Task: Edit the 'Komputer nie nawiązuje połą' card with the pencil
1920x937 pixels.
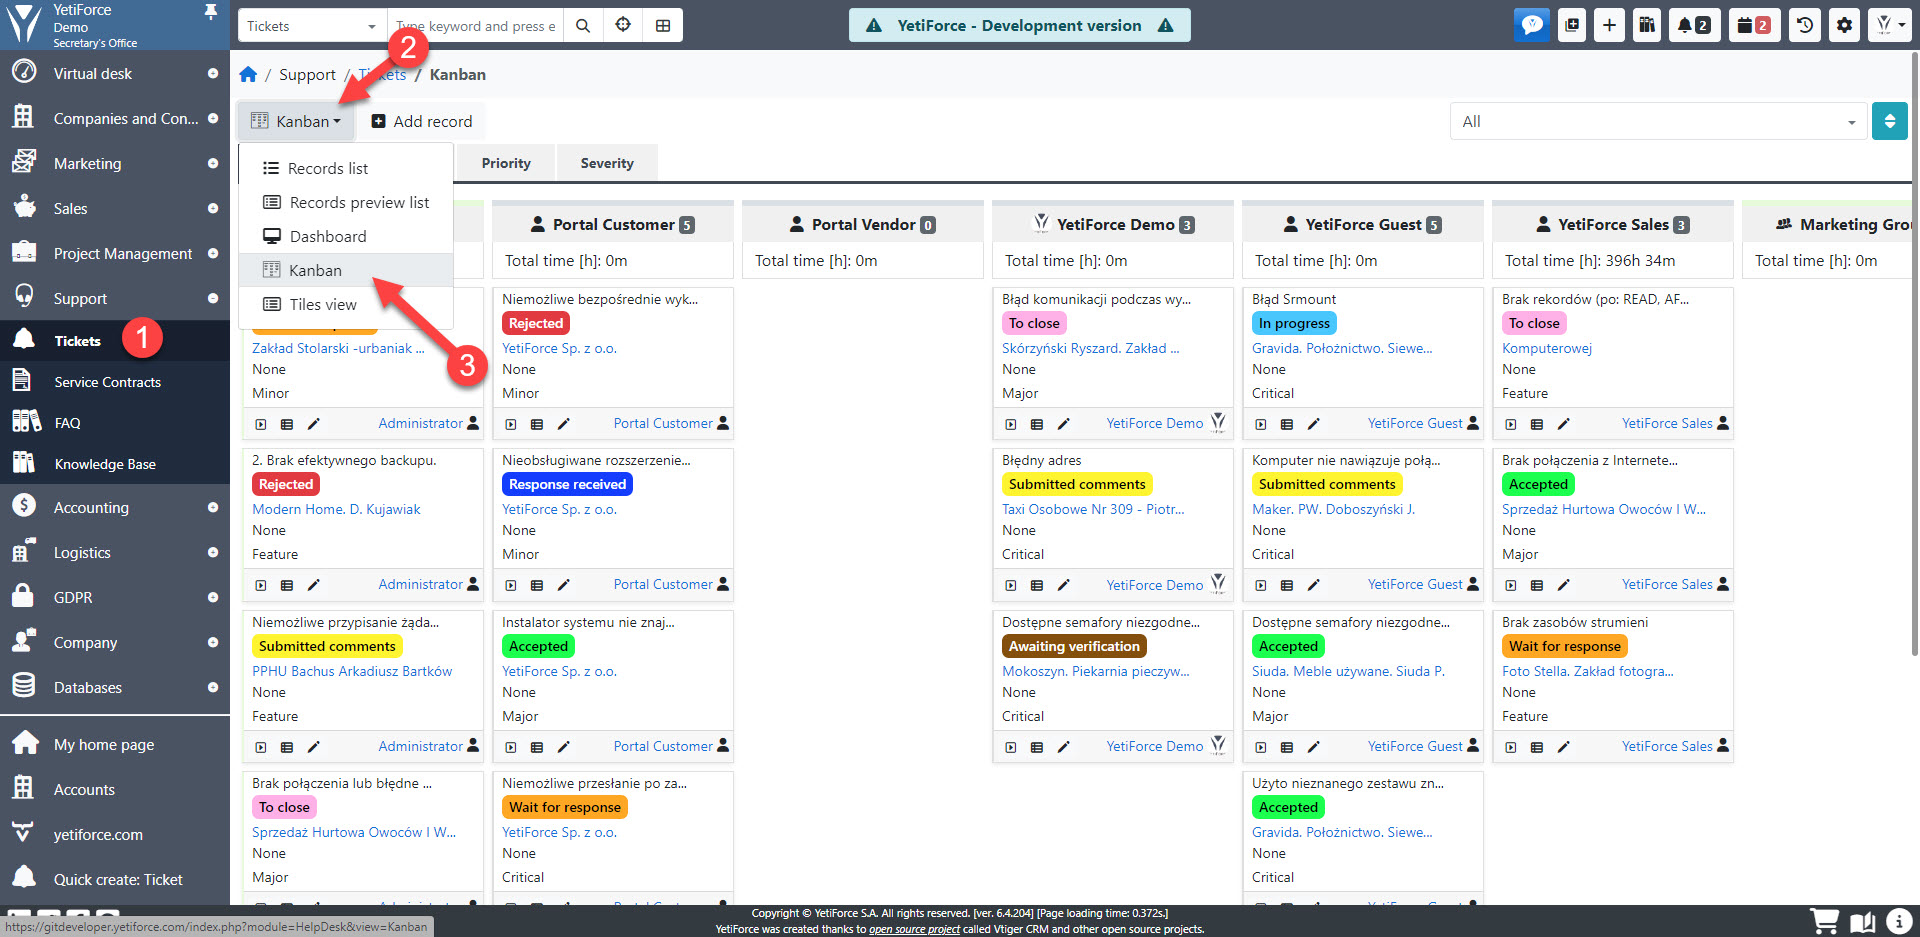Action: click(1313, 585)
